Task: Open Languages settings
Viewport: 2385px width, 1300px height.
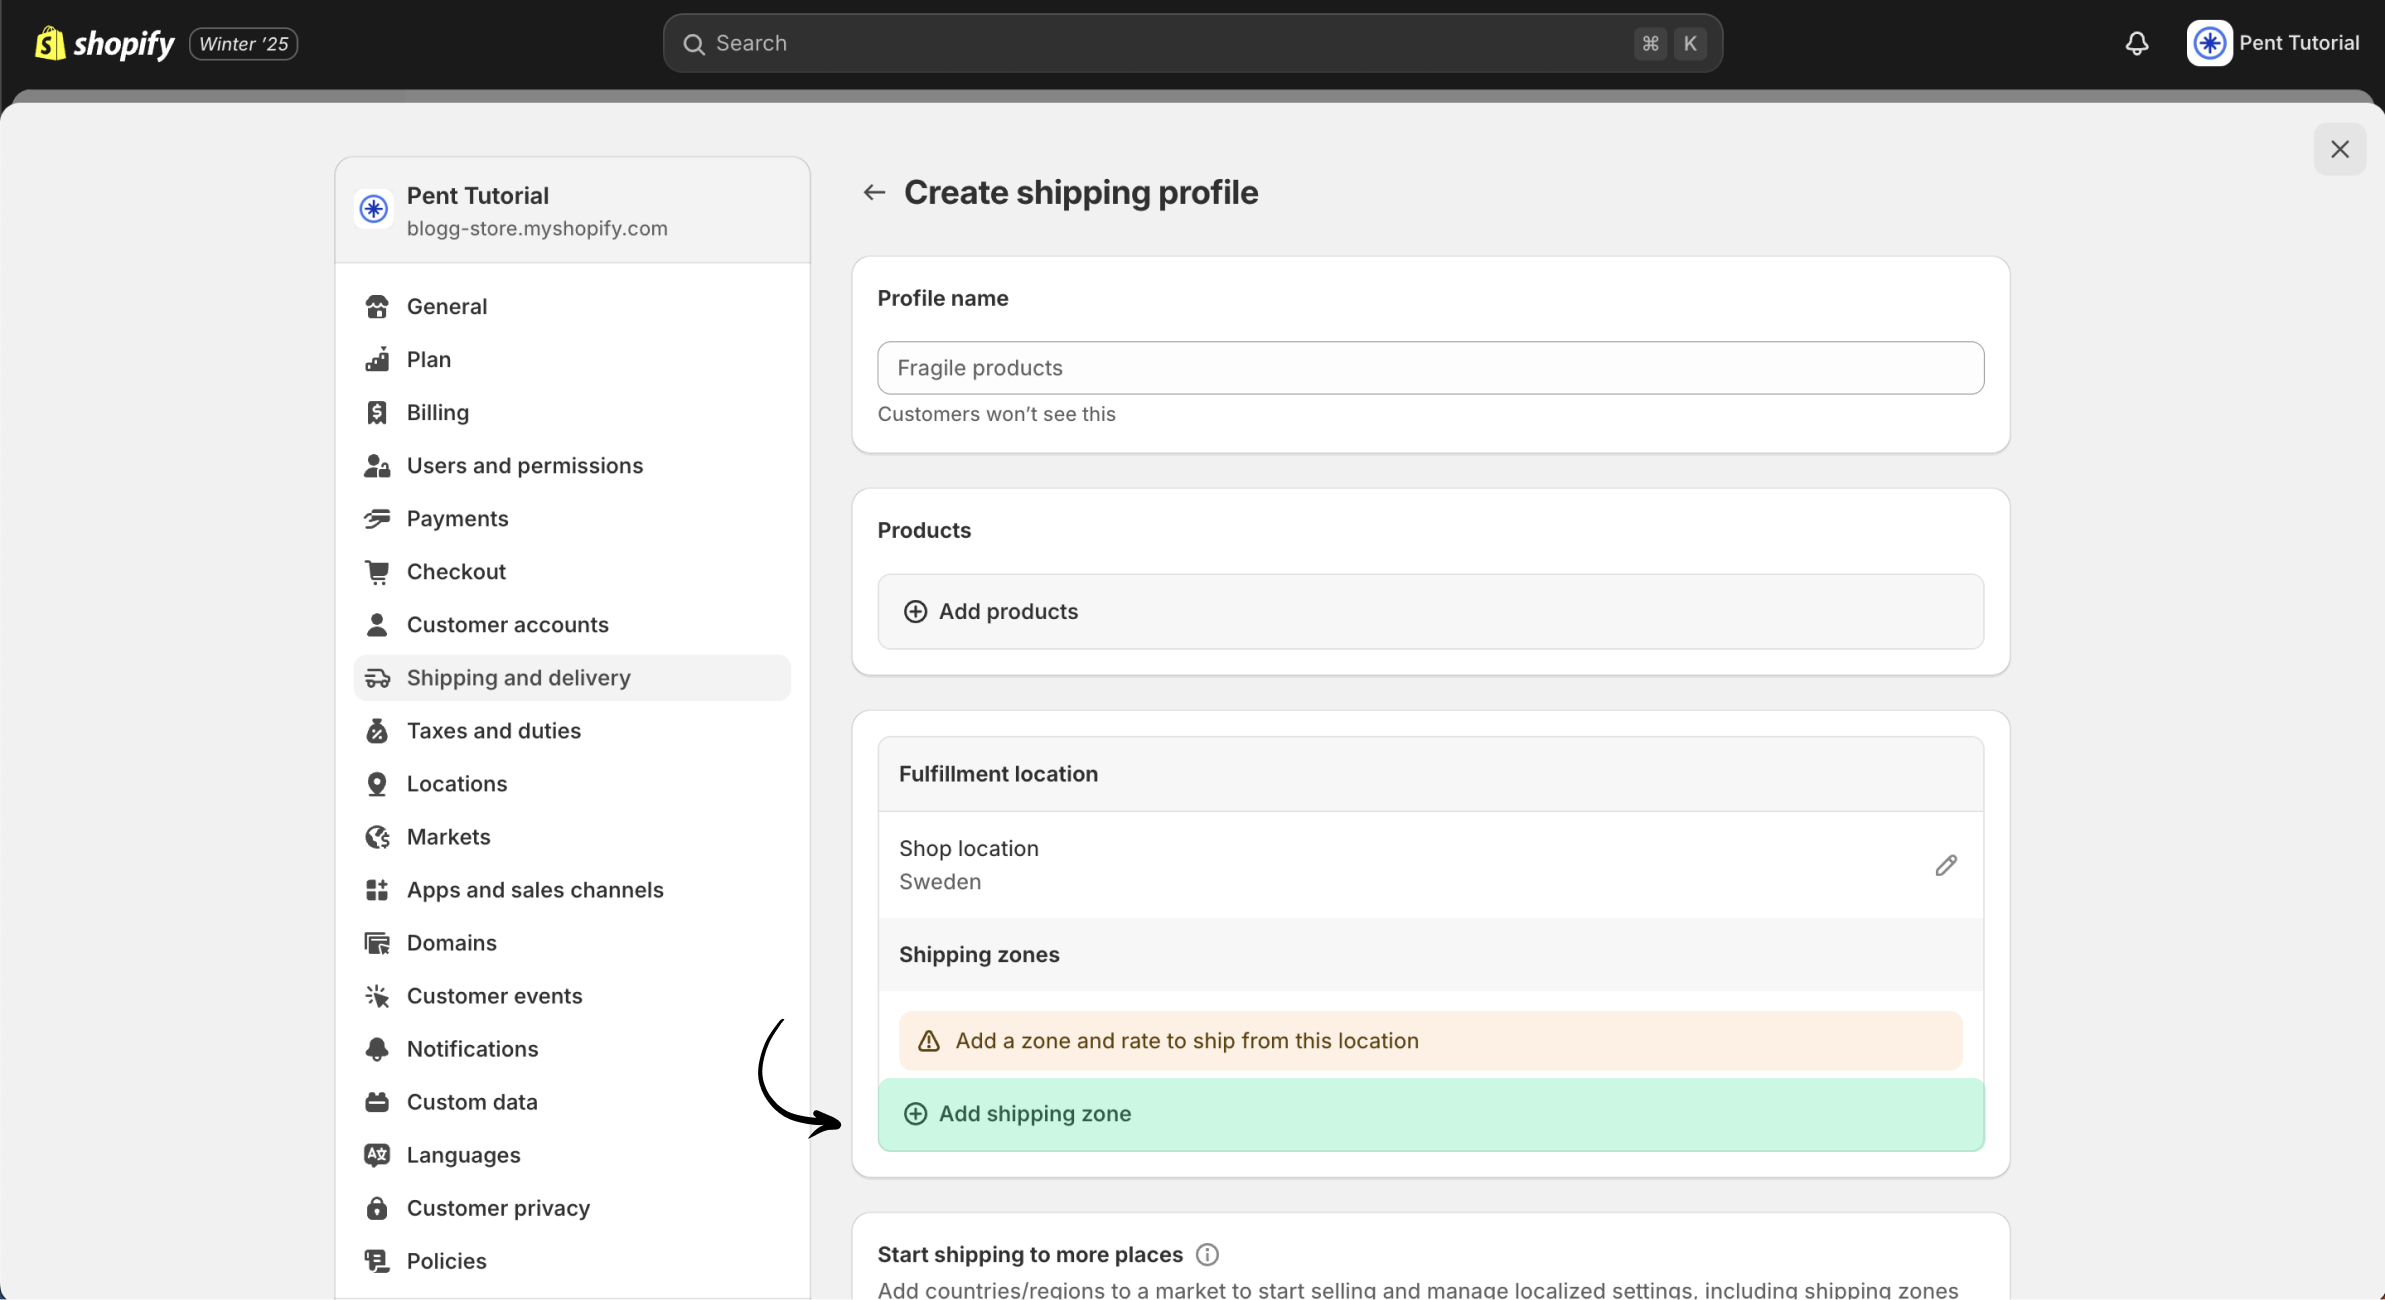Action: [572, 1155]
